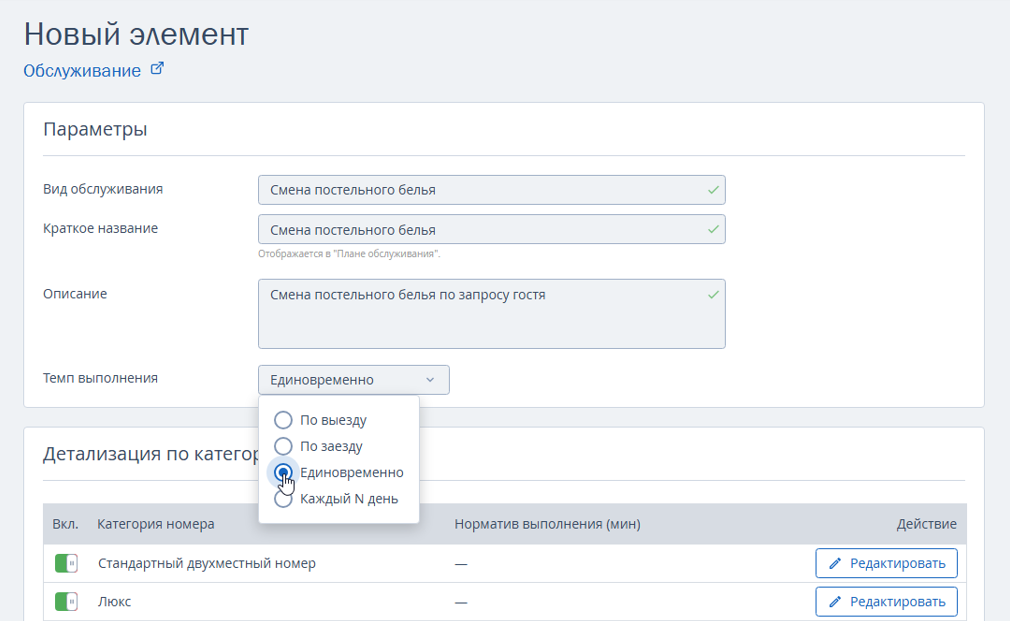Screen dimensions: 1010x621
Task: Click the Обслуживание link
Action: pos(82,71)
